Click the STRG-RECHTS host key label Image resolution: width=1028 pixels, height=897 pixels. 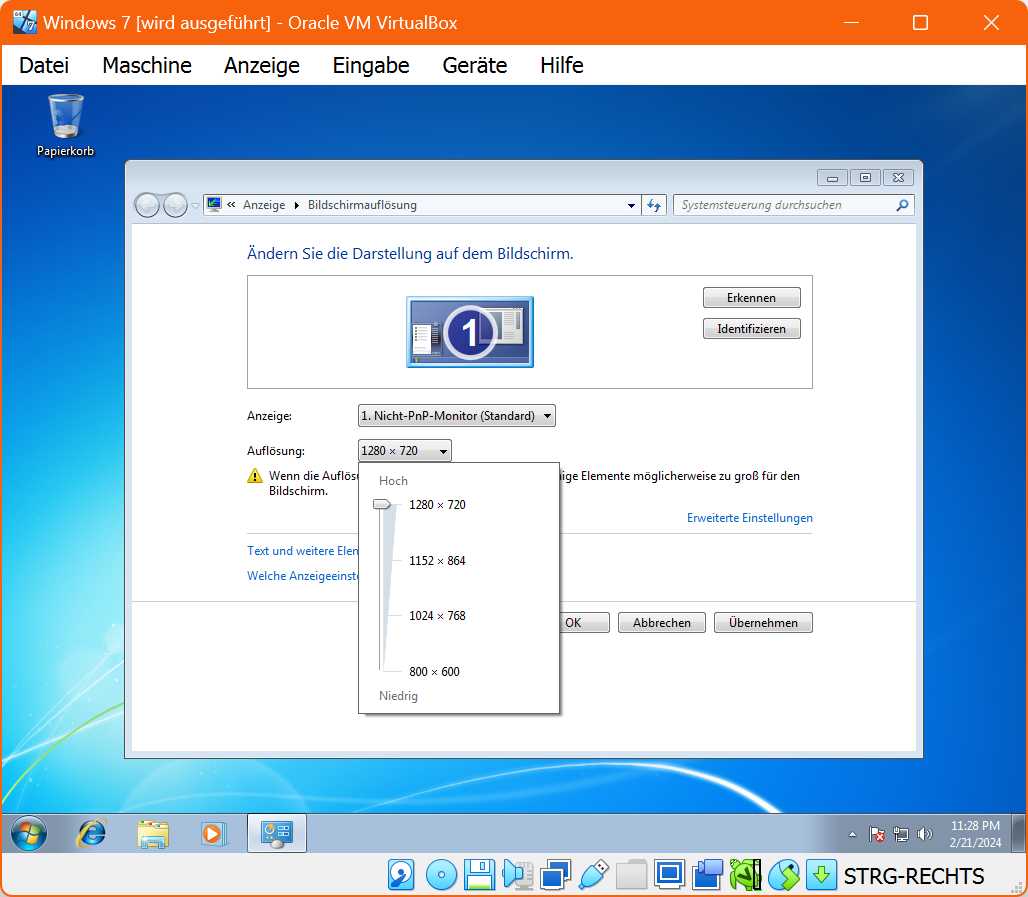tap(913, 876)
